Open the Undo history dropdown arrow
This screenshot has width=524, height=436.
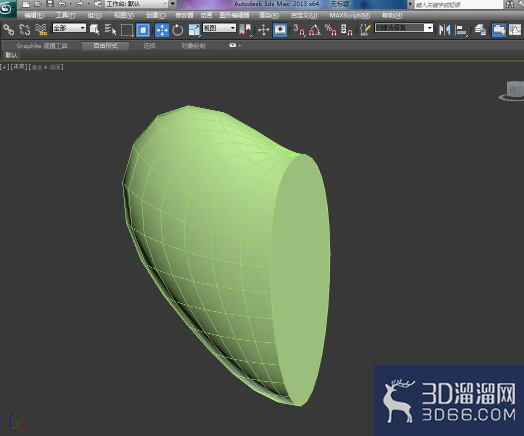(x=71, y=4)
